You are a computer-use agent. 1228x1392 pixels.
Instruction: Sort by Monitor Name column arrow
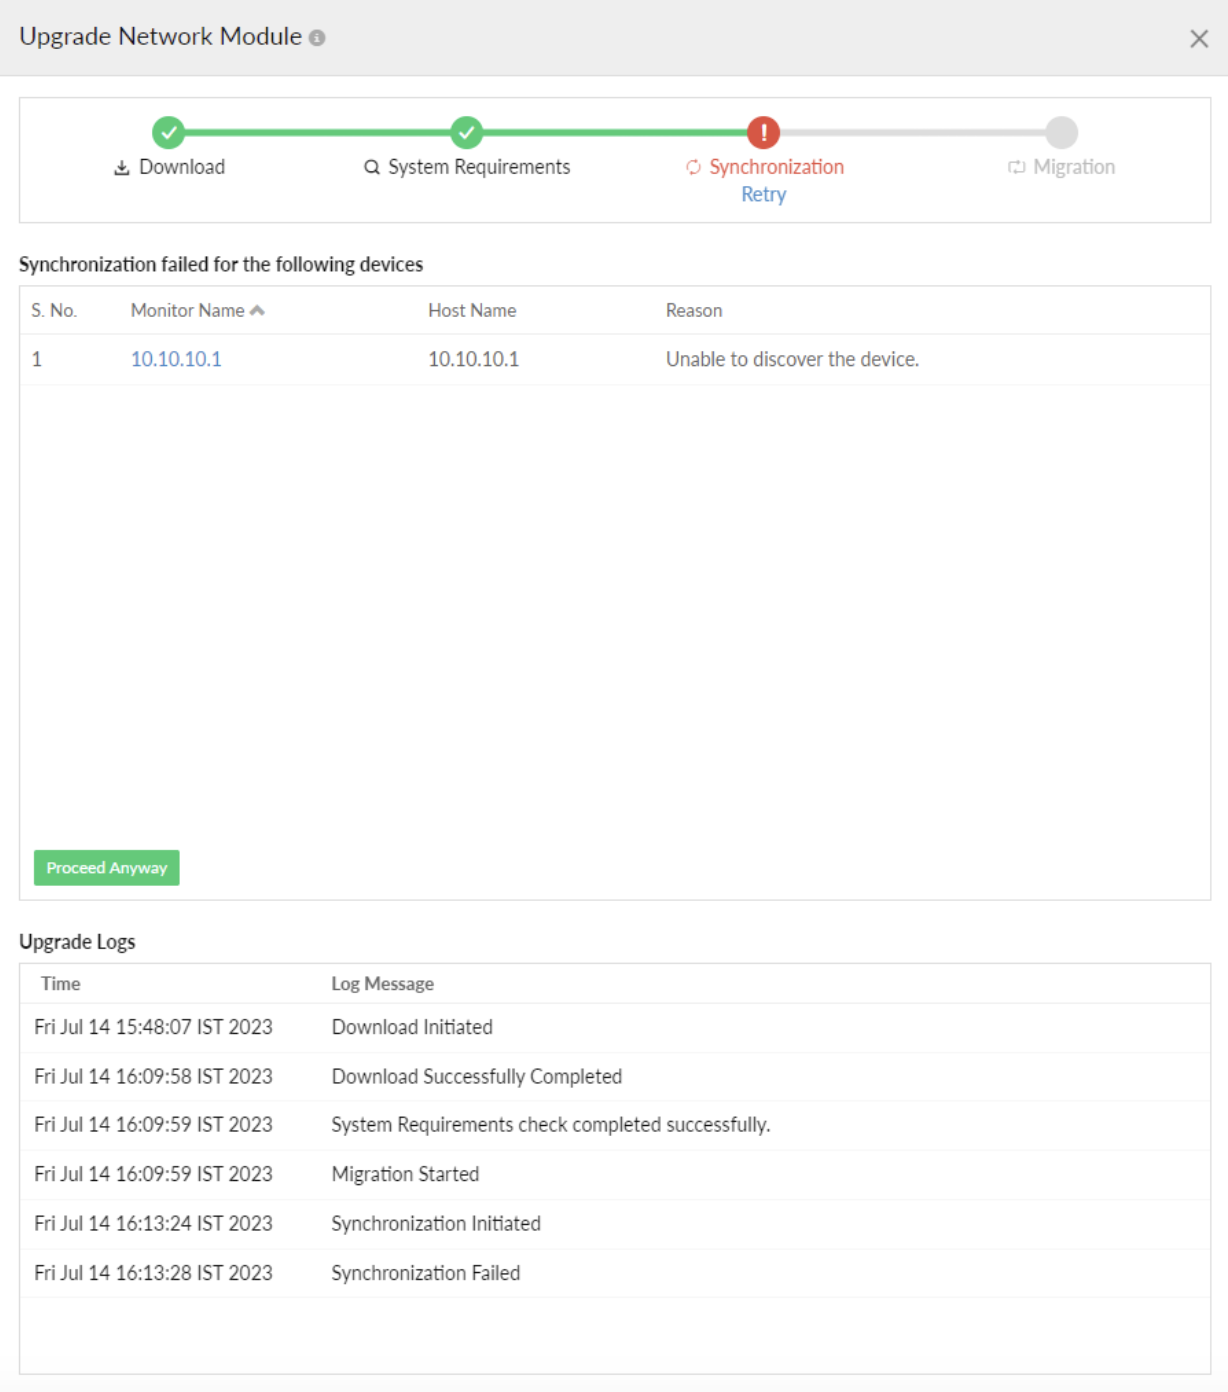coord(258,311)
